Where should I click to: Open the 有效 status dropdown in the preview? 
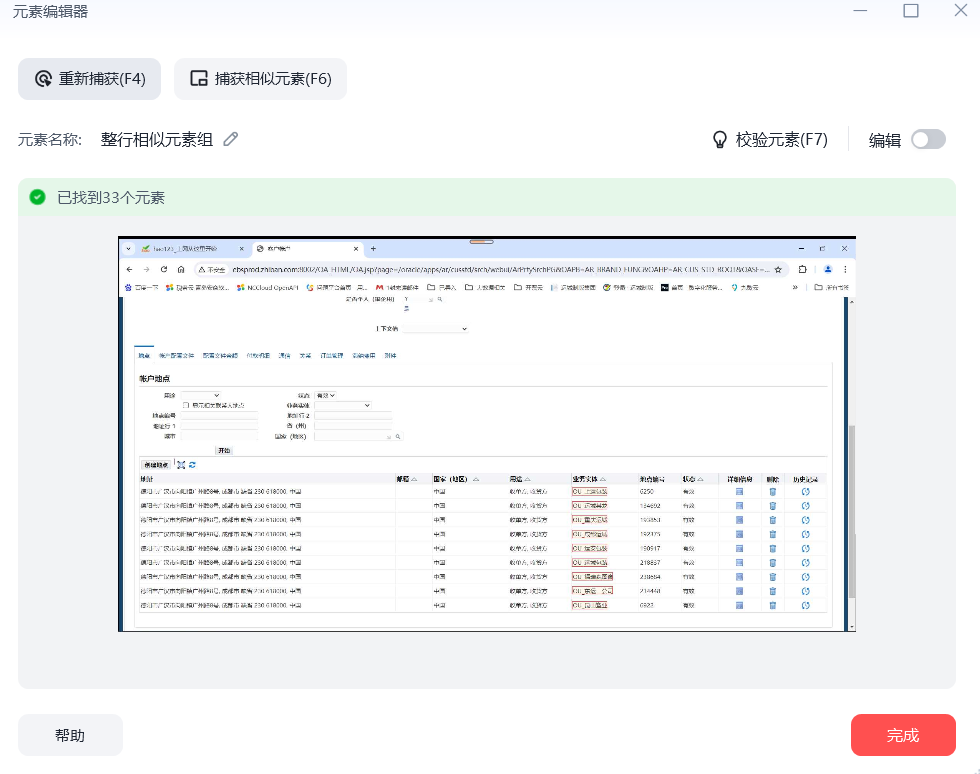(326, 396)
